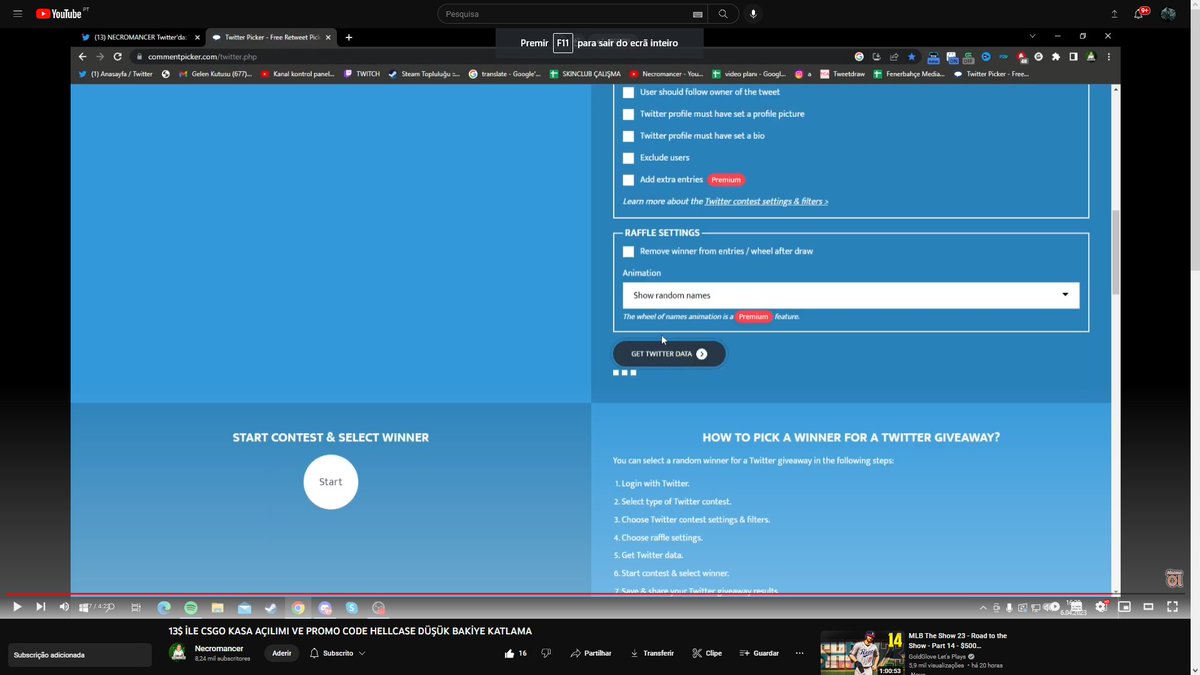Image resolution: width=1200 pixels, height=675 pixels.
Task: Check 'Twitter profile must have set a profile picture'
Action: (628, 114)
